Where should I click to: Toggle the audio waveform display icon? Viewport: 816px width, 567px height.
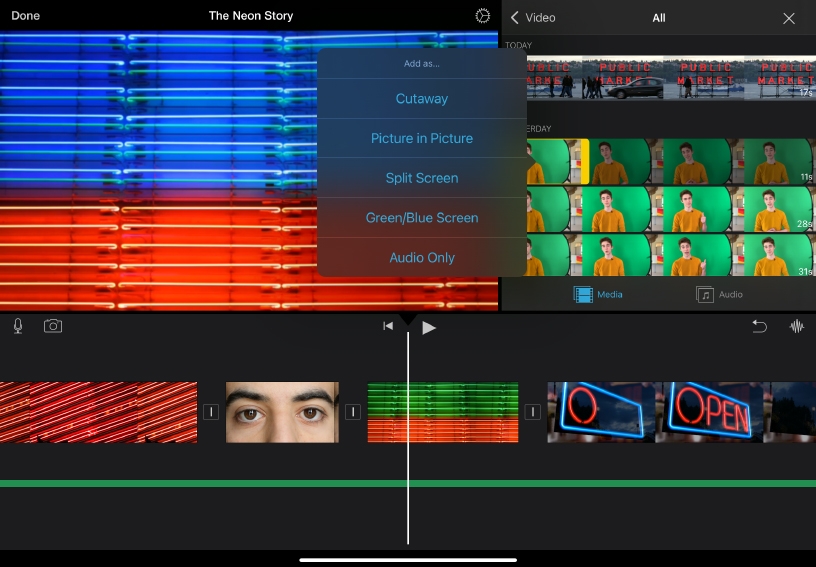pos(797,326)
